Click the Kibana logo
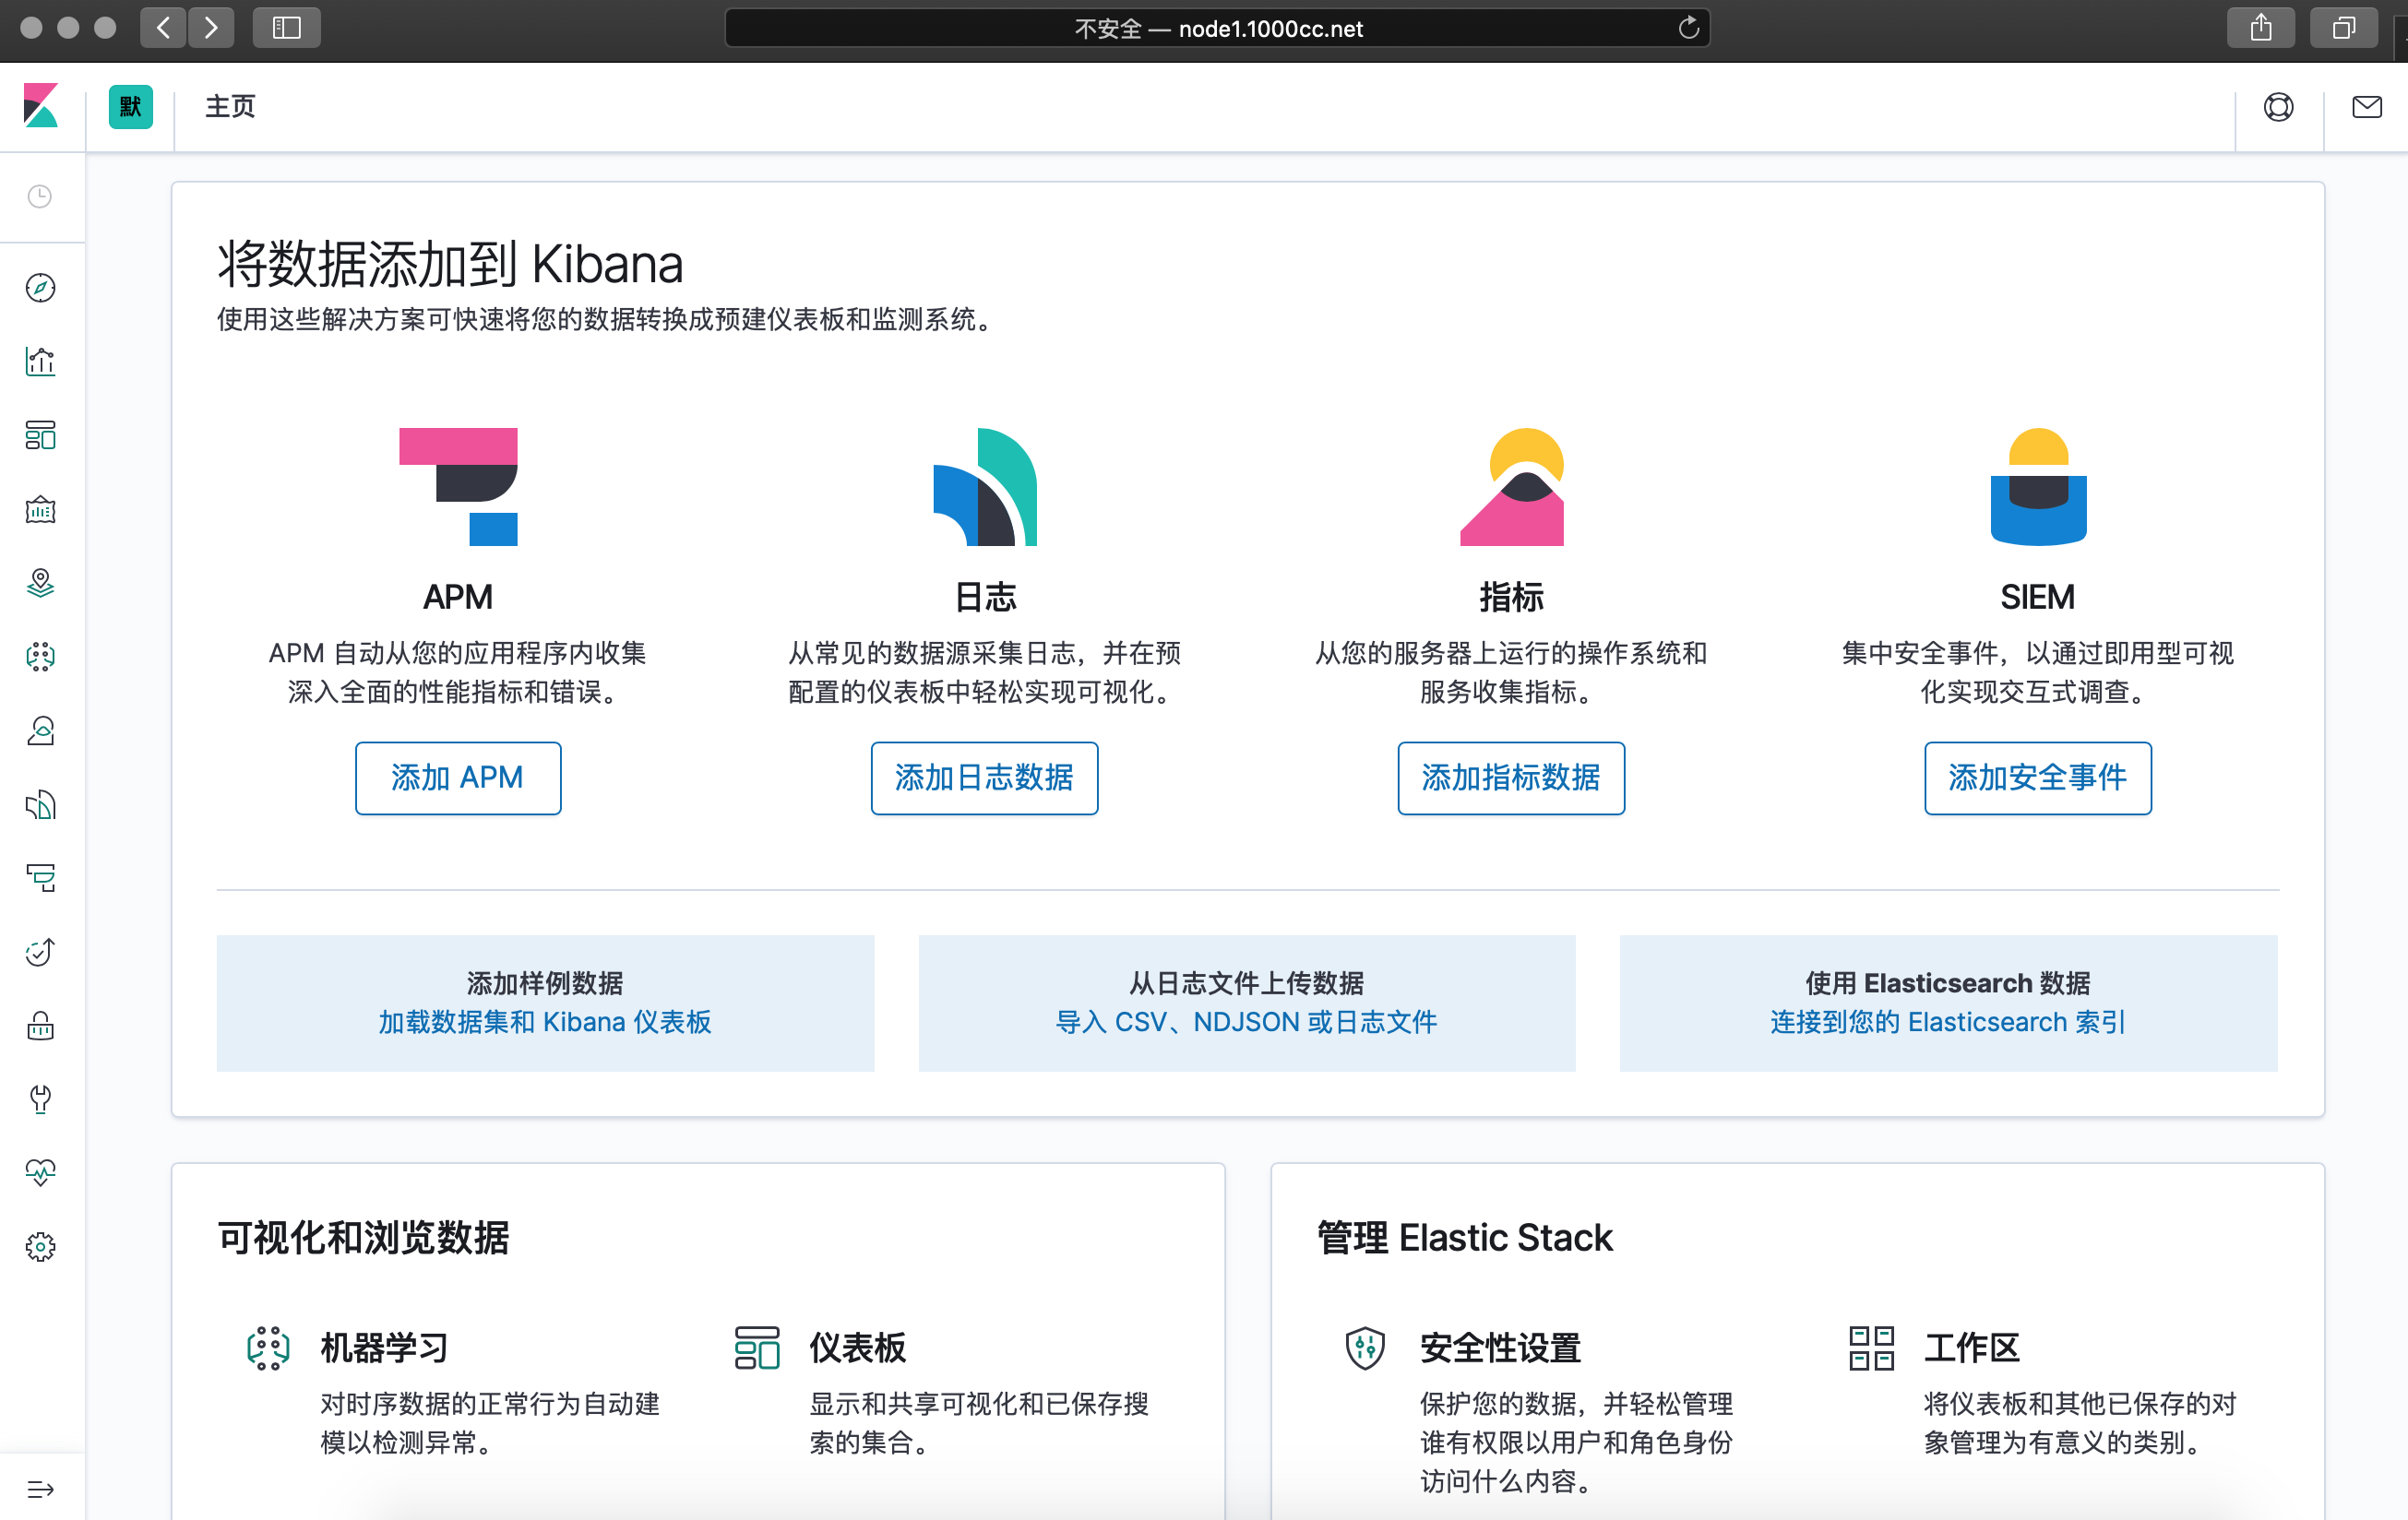This screenshot has height=1520, width=2408. pos(41,106)
